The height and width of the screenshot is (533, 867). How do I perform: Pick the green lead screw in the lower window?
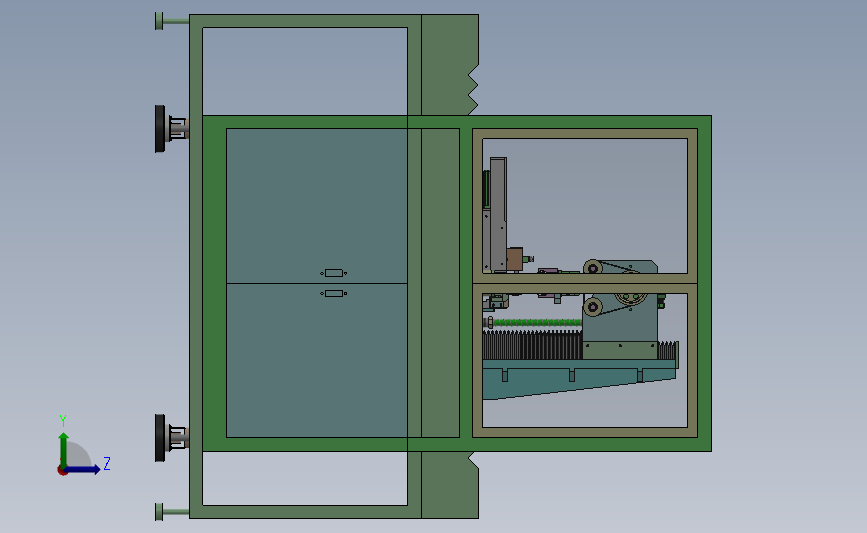(x=536, y=322)
